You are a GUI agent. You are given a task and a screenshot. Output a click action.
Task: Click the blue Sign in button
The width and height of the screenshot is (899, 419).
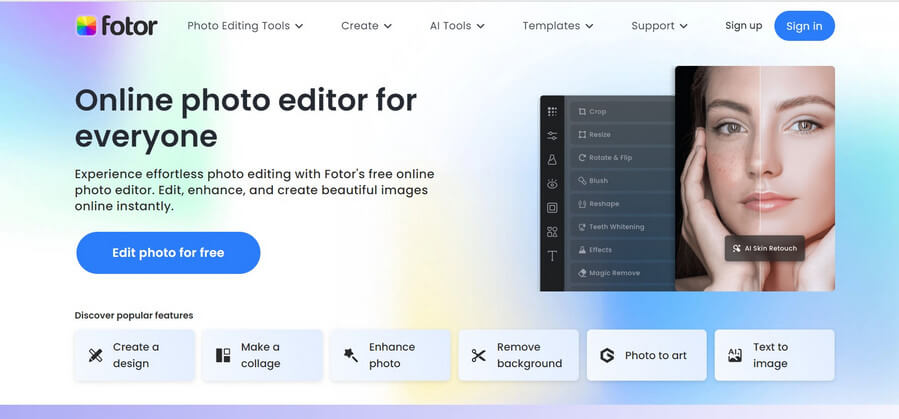804,26
